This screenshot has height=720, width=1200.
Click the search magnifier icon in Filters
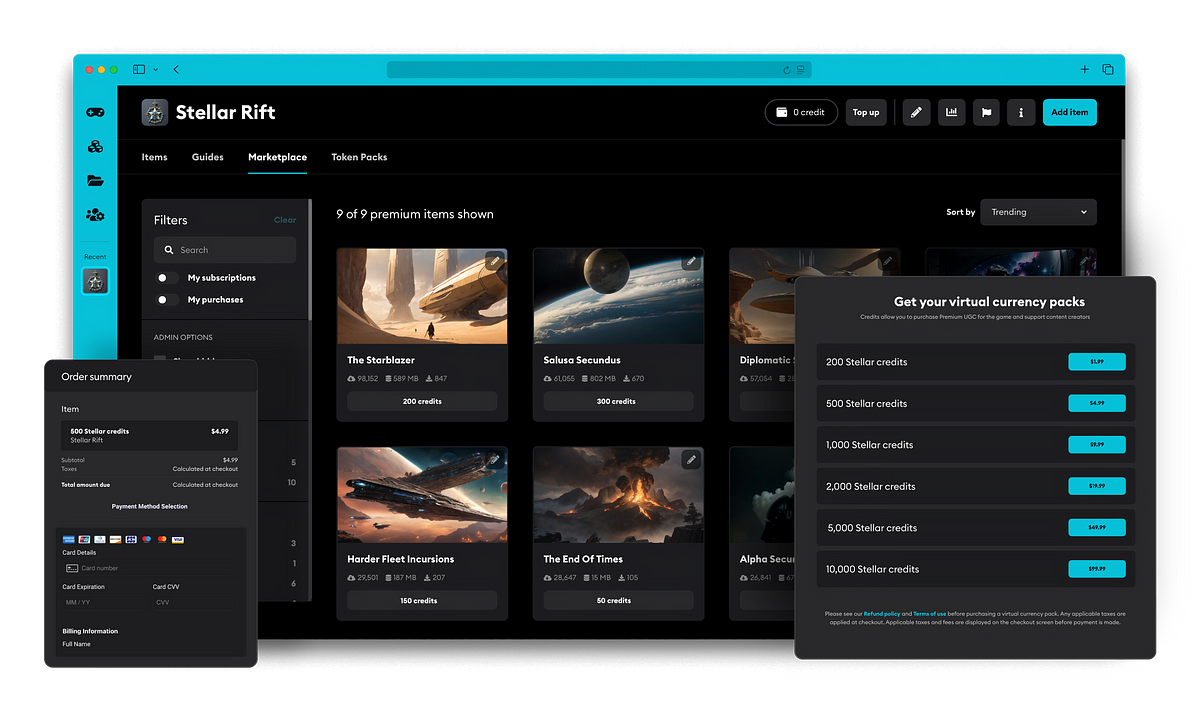(x=169, y=250)
